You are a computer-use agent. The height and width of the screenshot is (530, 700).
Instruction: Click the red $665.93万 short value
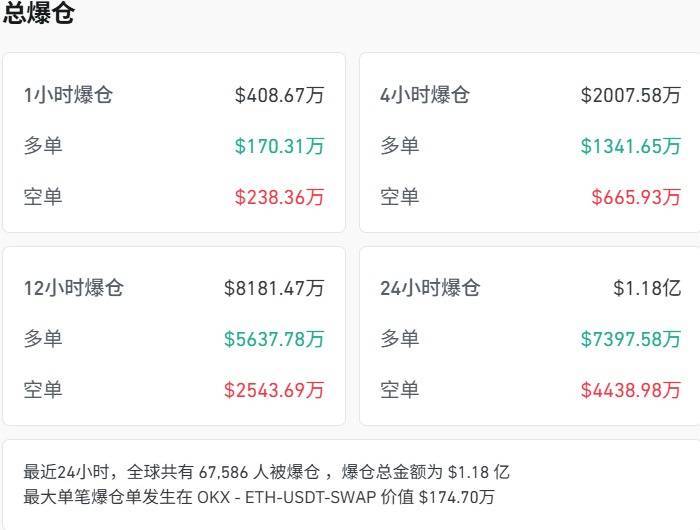636,197
